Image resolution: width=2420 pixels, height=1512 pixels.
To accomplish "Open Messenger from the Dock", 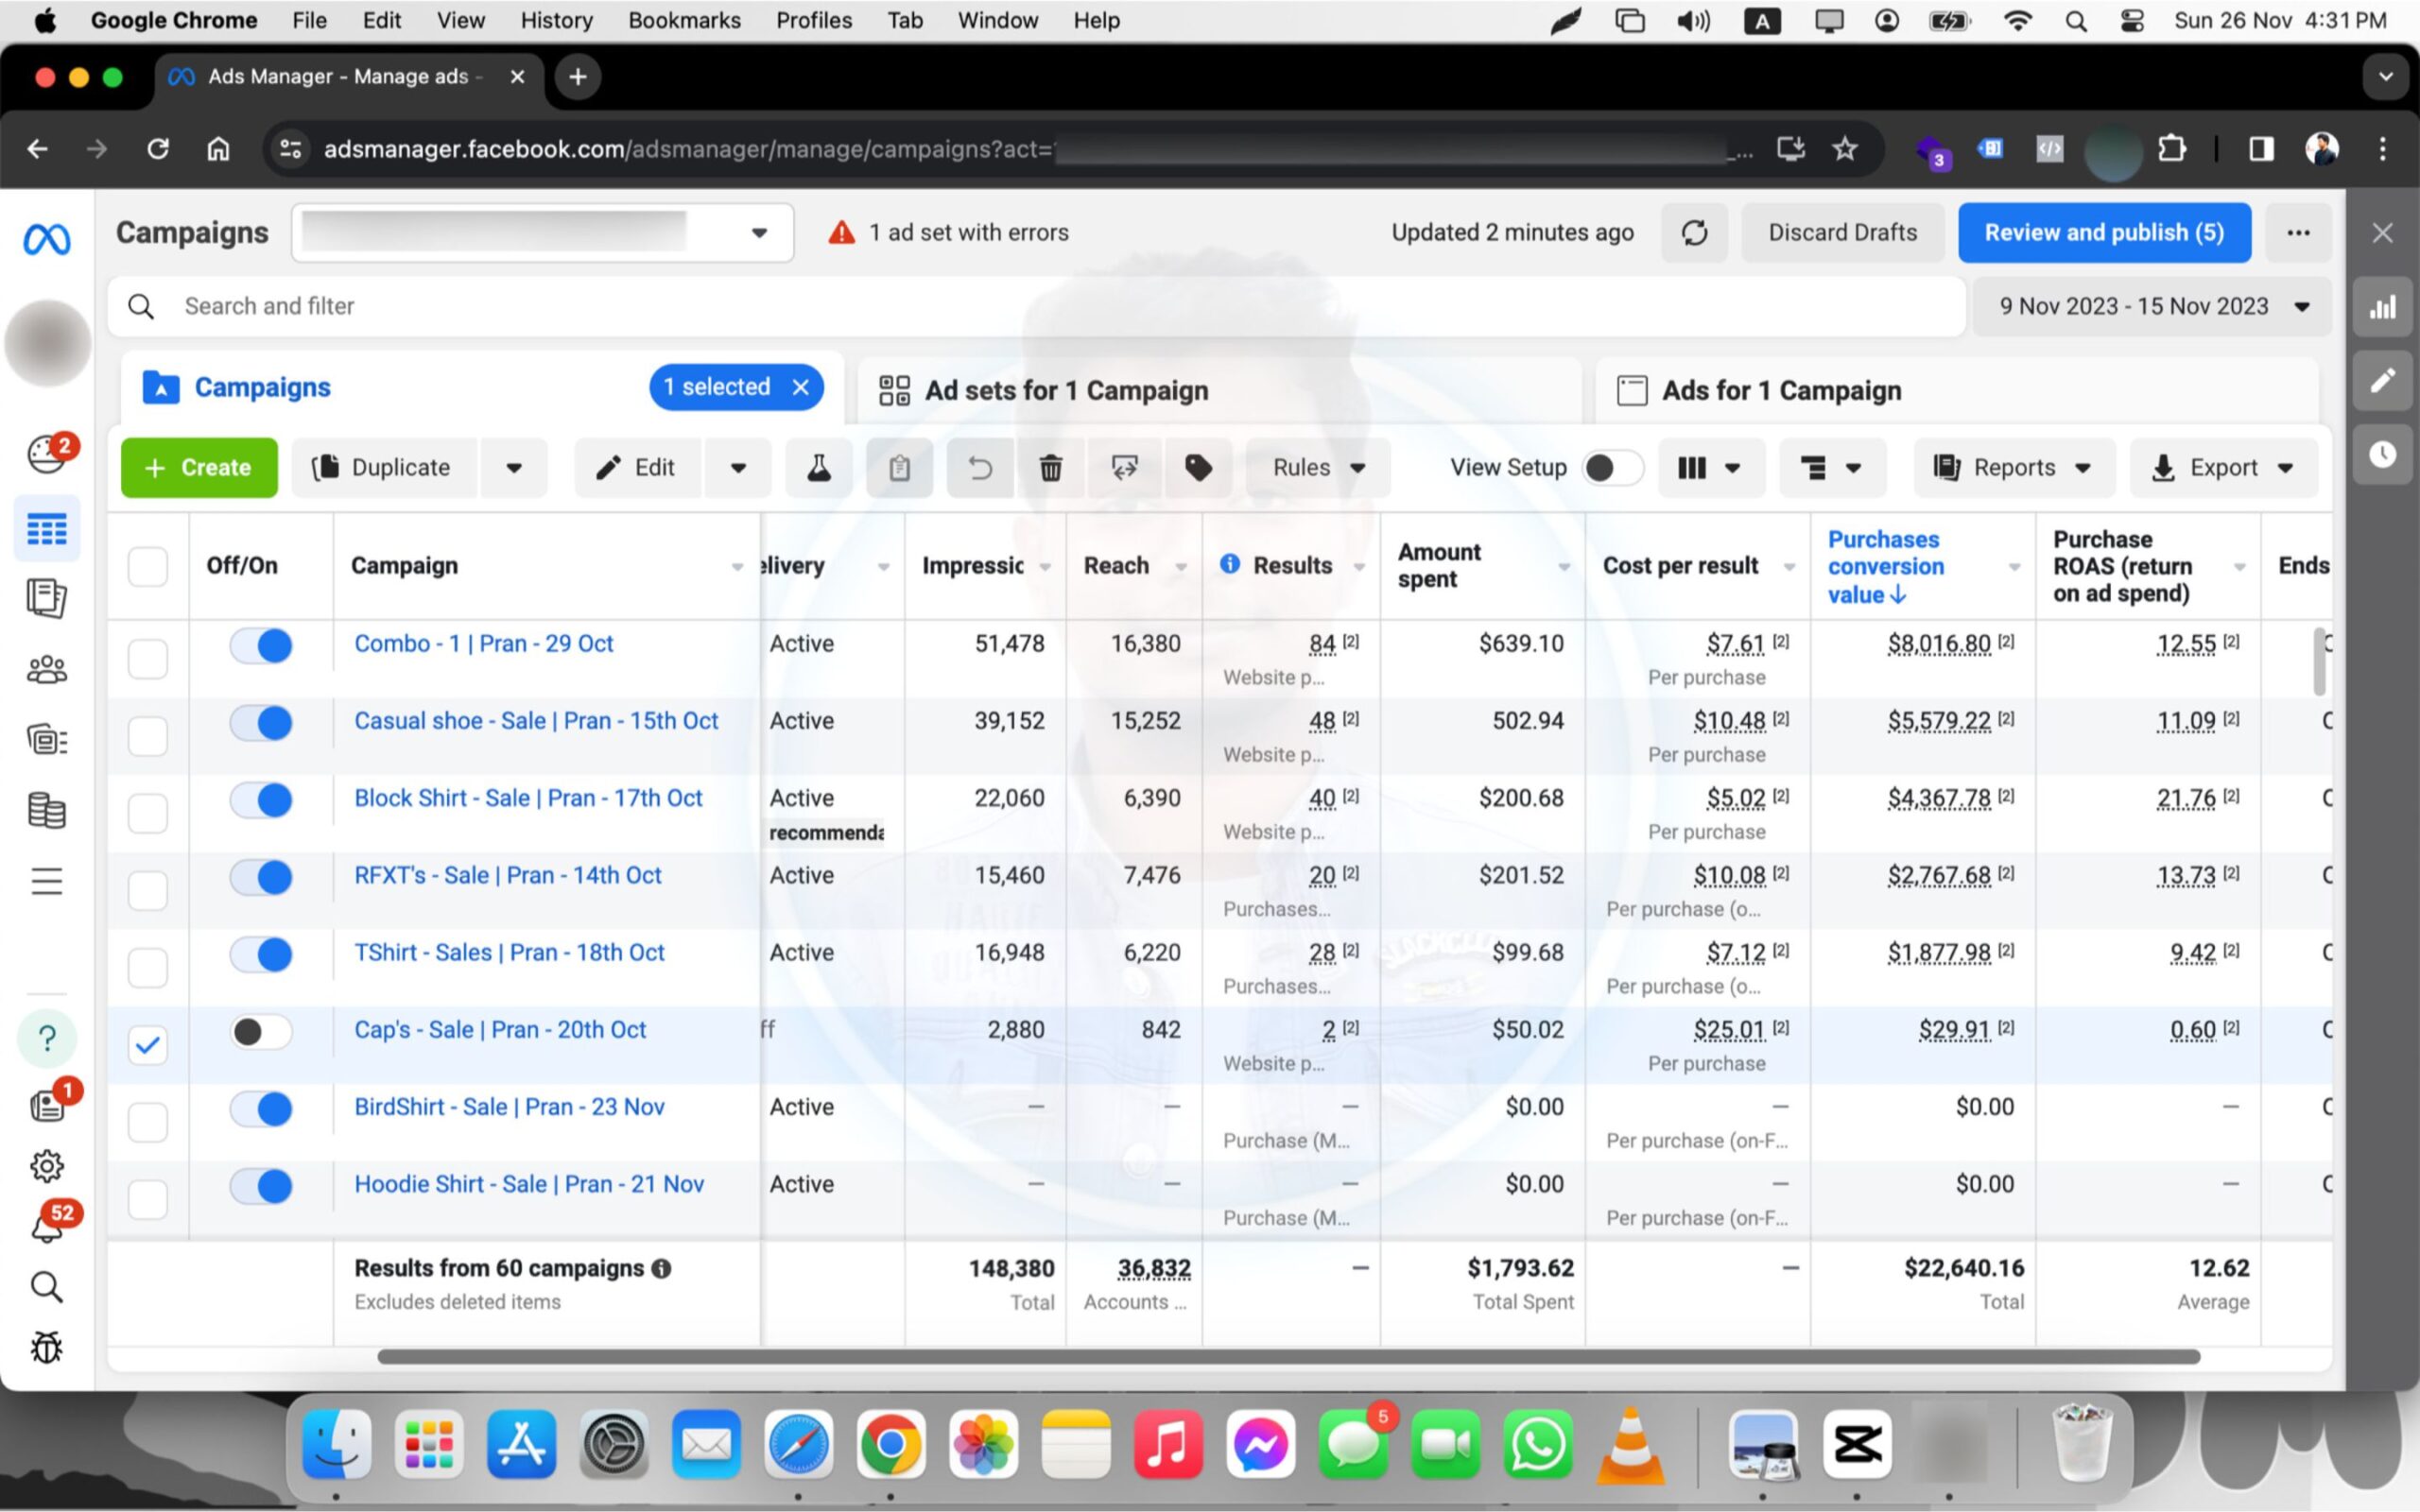I will (x=1260, y=1444).
